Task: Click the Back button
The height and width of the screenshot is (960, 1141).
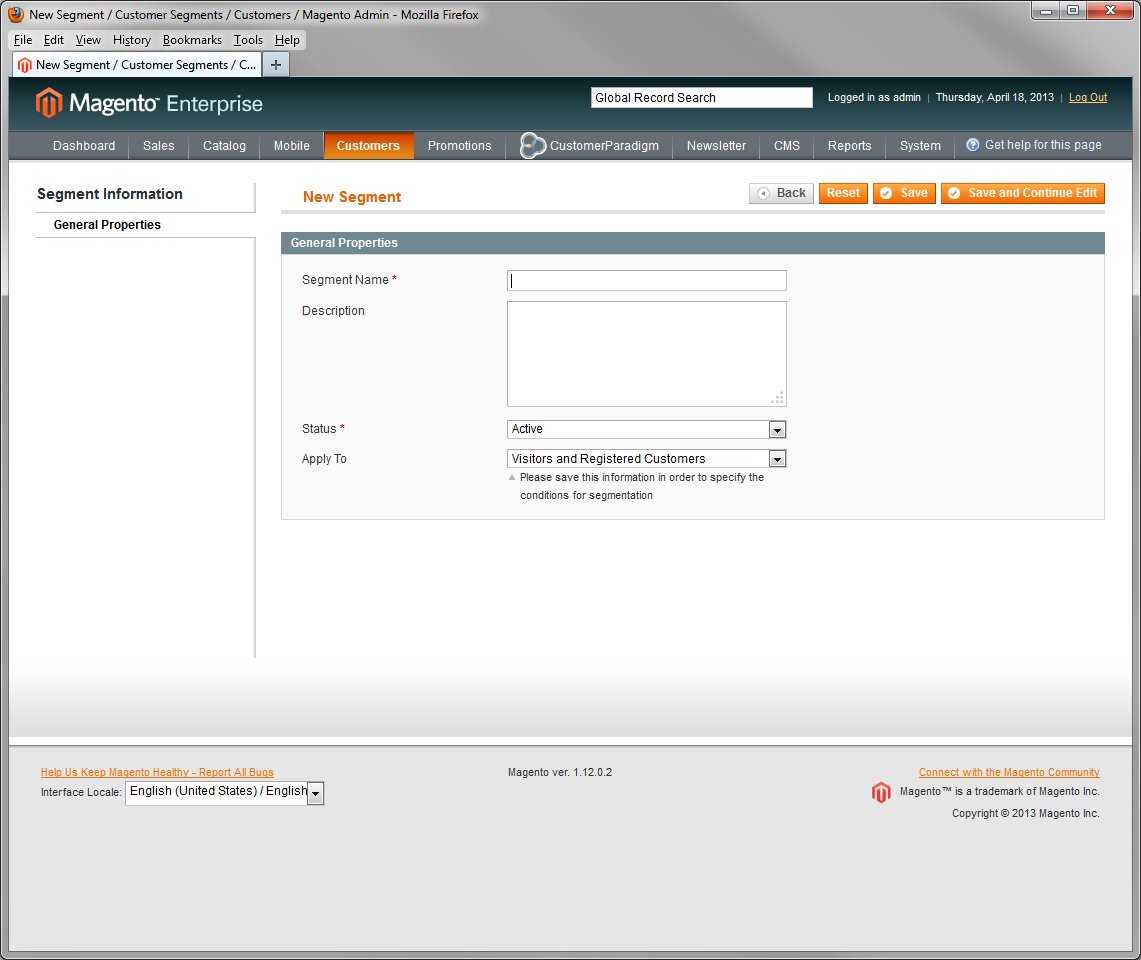Action: [x=782, y=193]
